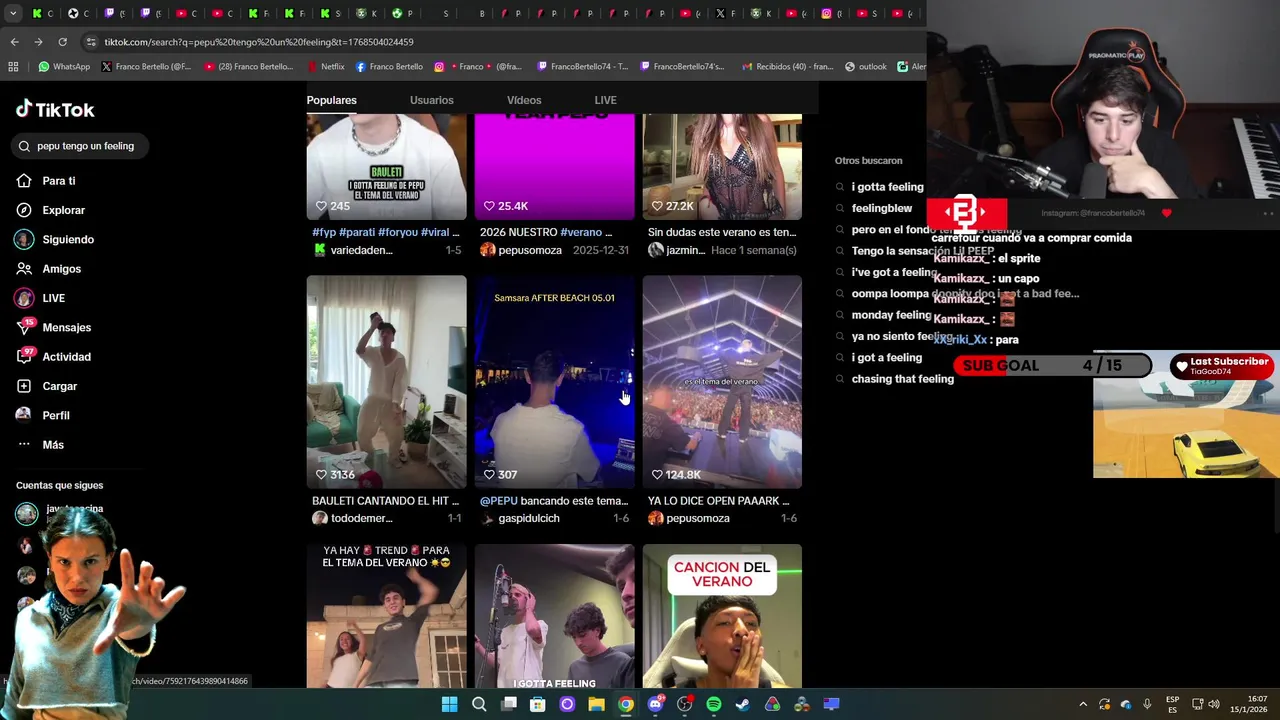Switch to the Usuarios tab
The height and width of the screenshot is (720, 1280).
tap(431, 100)
